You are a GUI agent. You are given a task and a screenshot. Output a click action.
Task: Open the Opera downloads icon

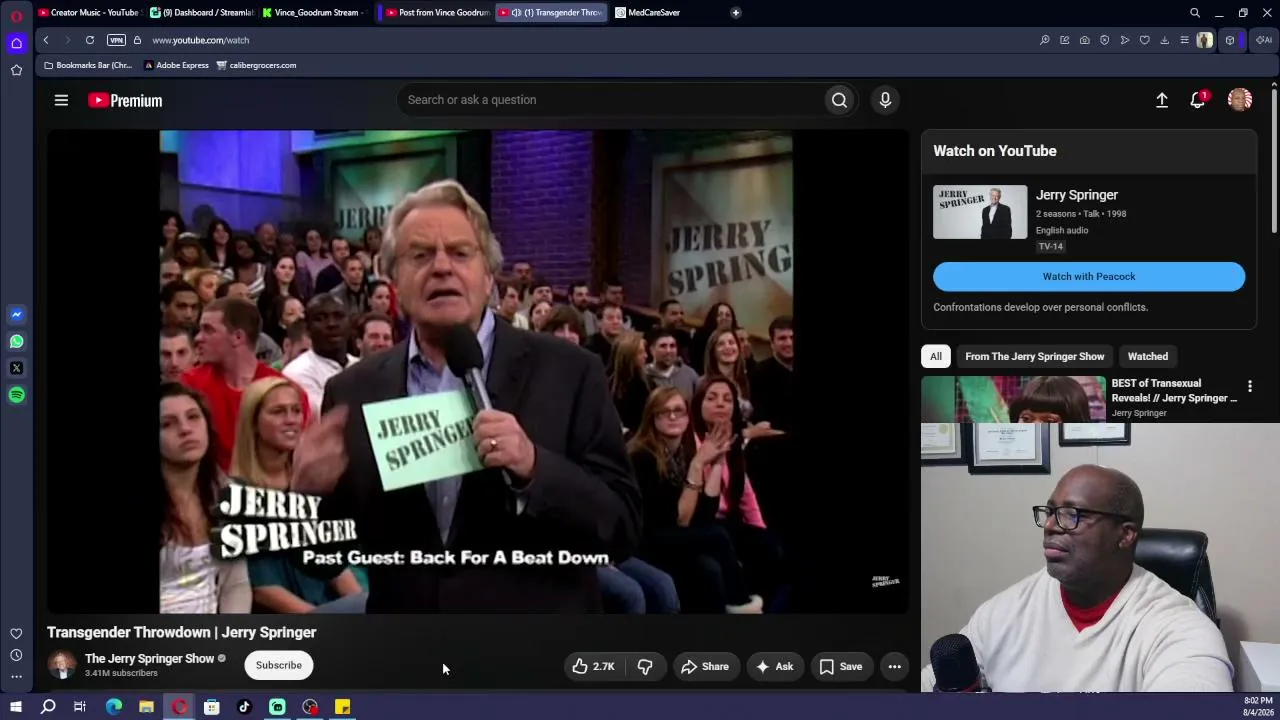[x=1165, y=40]
